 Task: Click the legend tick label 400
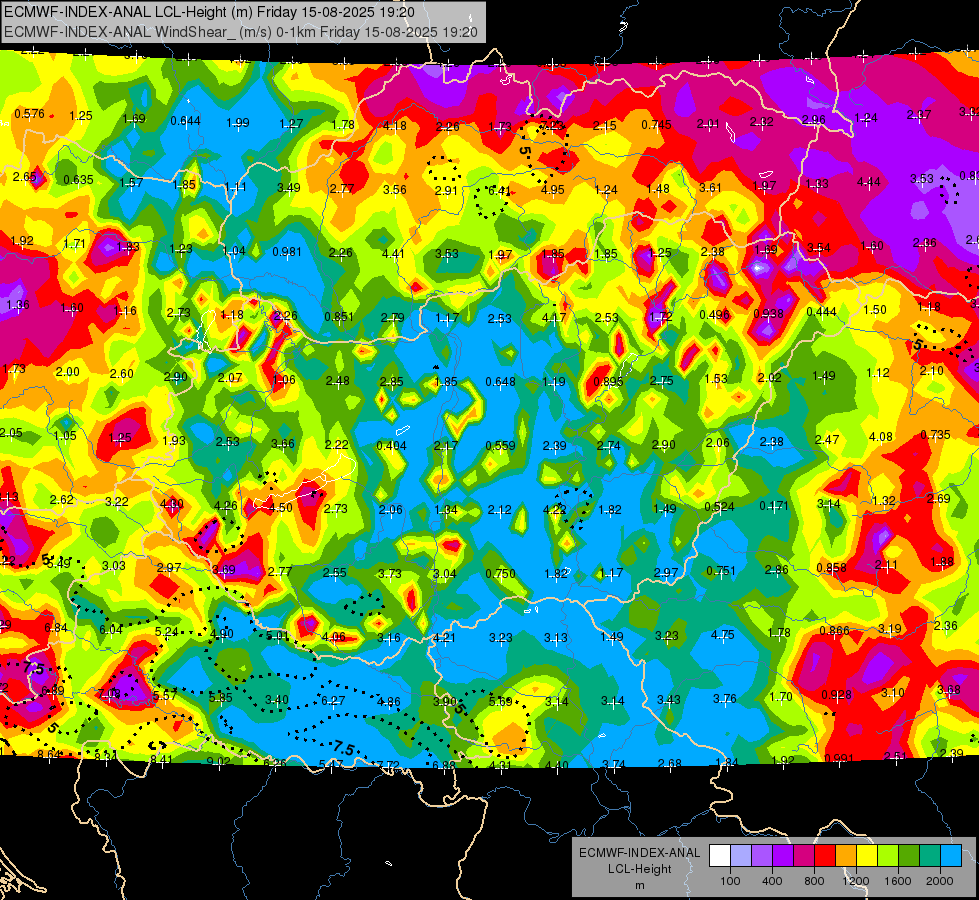click(x=772, y=881)
